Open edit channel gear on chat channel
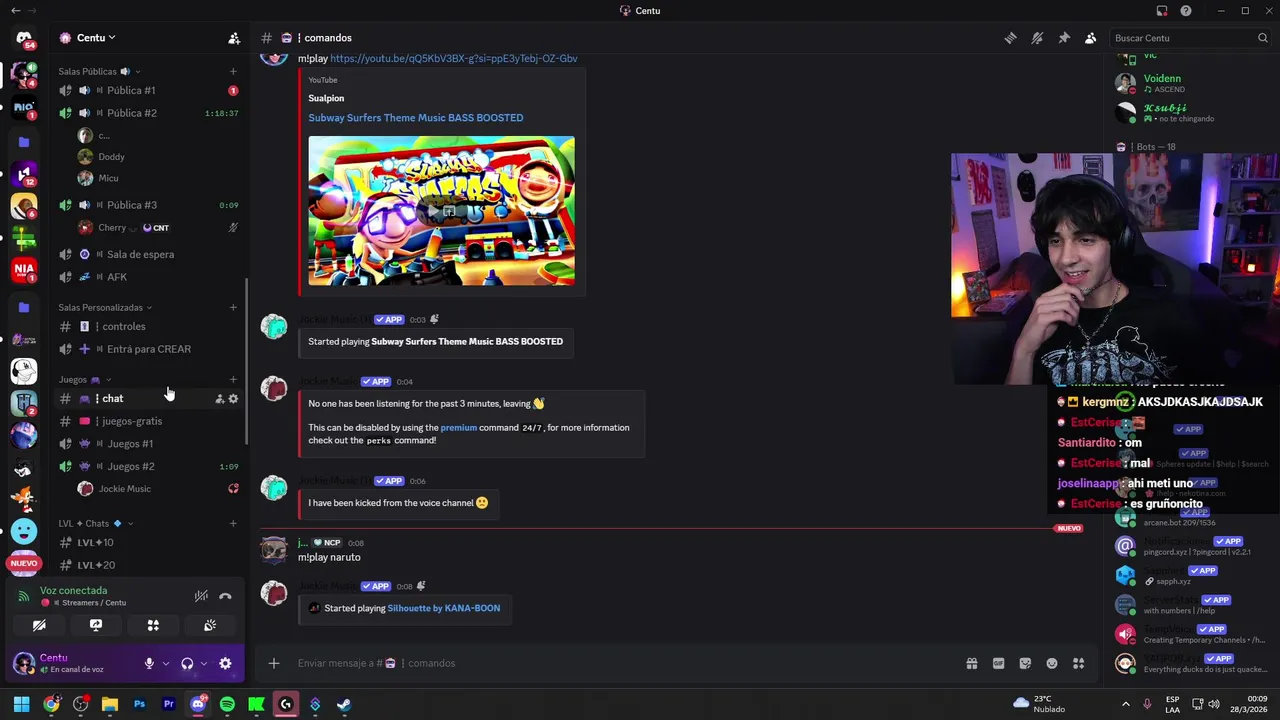Image resolution: width=1280 pixels, height=720 pixels. (x=233, y=399)
